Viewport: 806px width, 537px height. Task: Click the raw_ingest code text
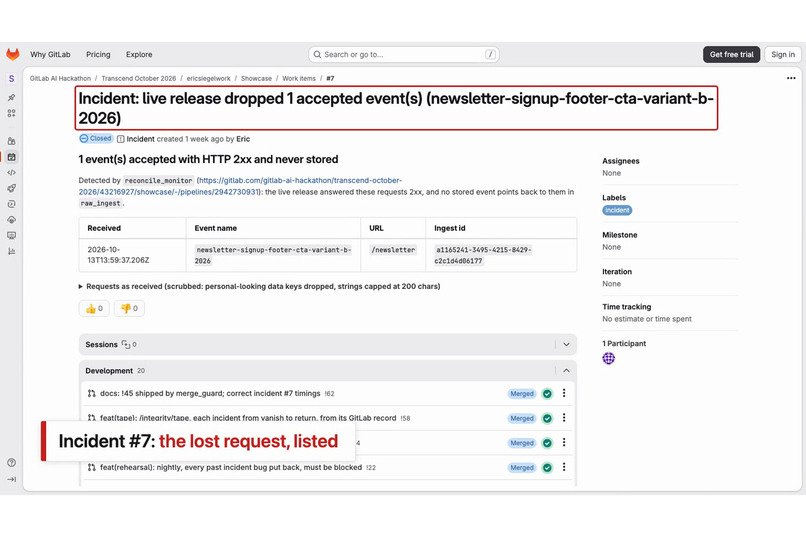[x=100, y=203]
